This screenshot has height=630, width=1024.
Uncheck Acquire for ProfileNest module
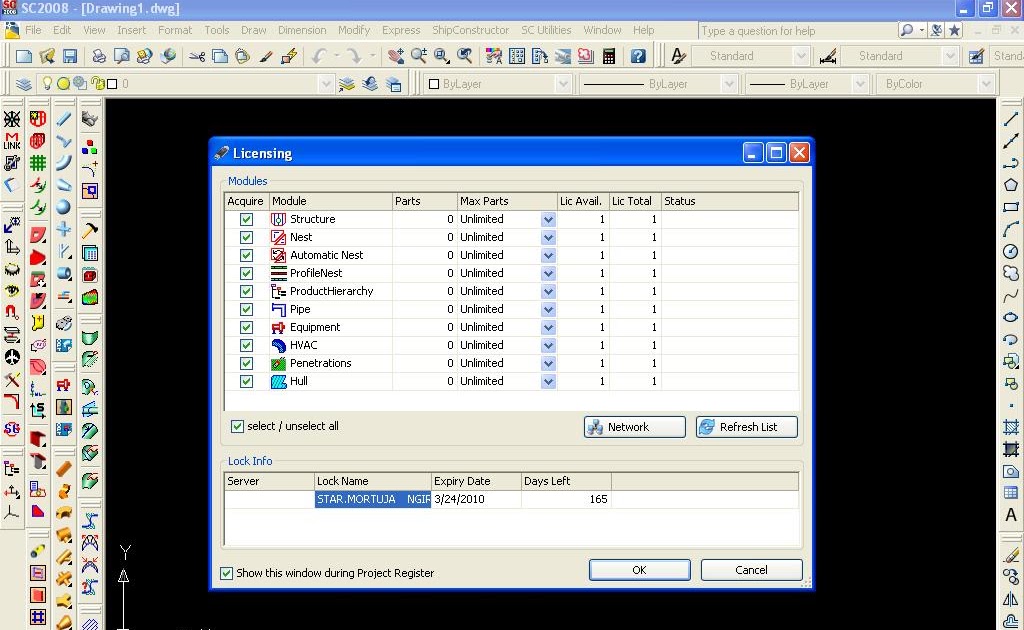246,273
